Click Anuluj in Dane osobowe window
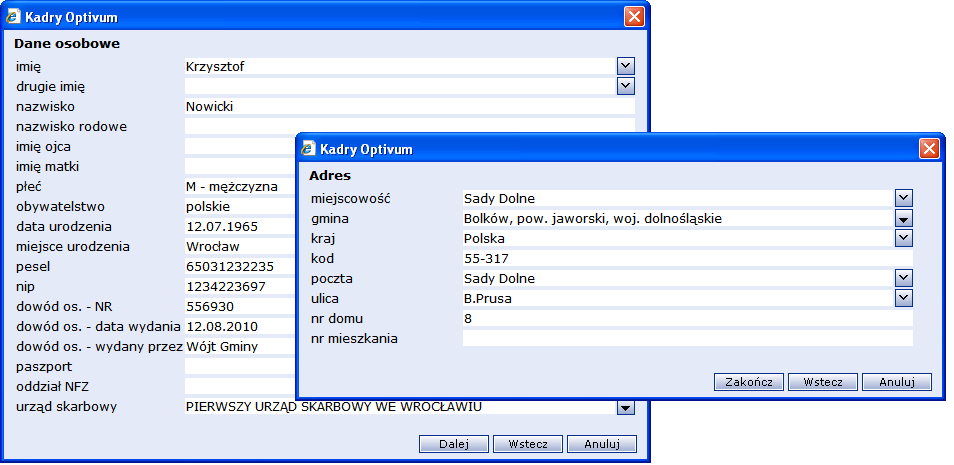The width and height of the screenshot is (954, 465). (602, 444)
